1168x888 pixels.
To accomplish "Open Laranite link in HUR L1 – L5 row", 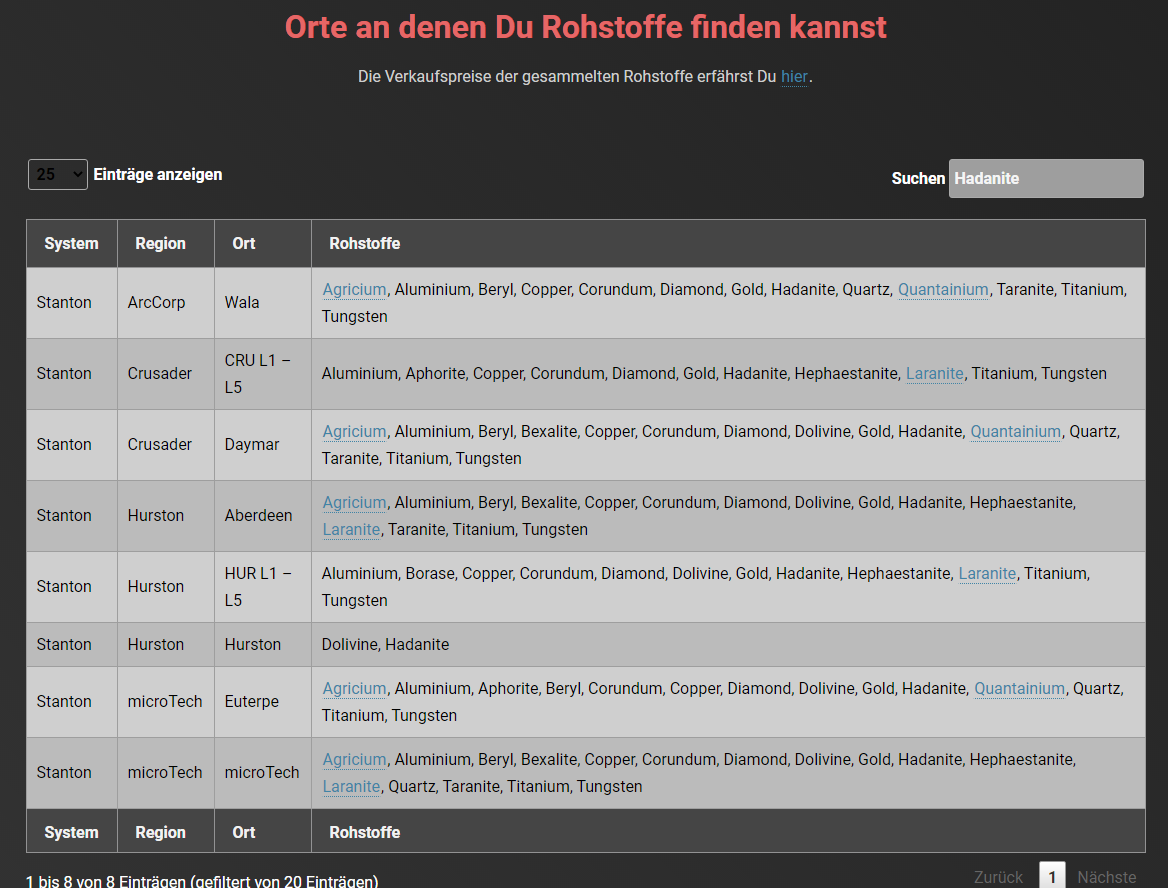I will tap(987, 574).
